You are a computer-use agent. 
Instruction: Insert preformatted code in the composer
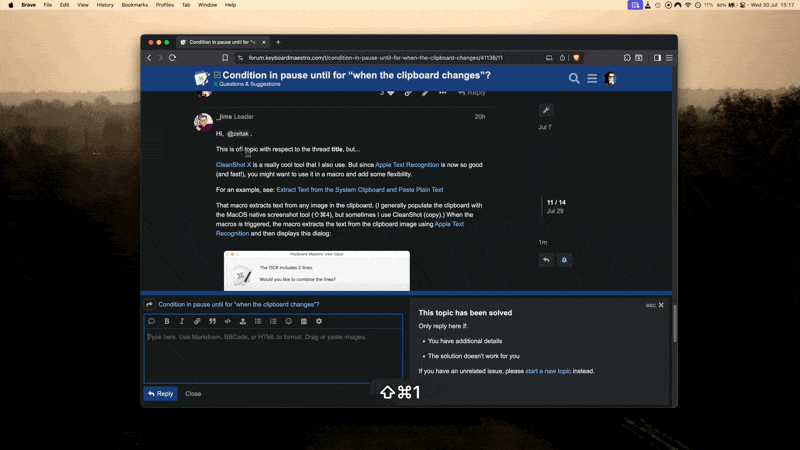click(x=228, y=321)
